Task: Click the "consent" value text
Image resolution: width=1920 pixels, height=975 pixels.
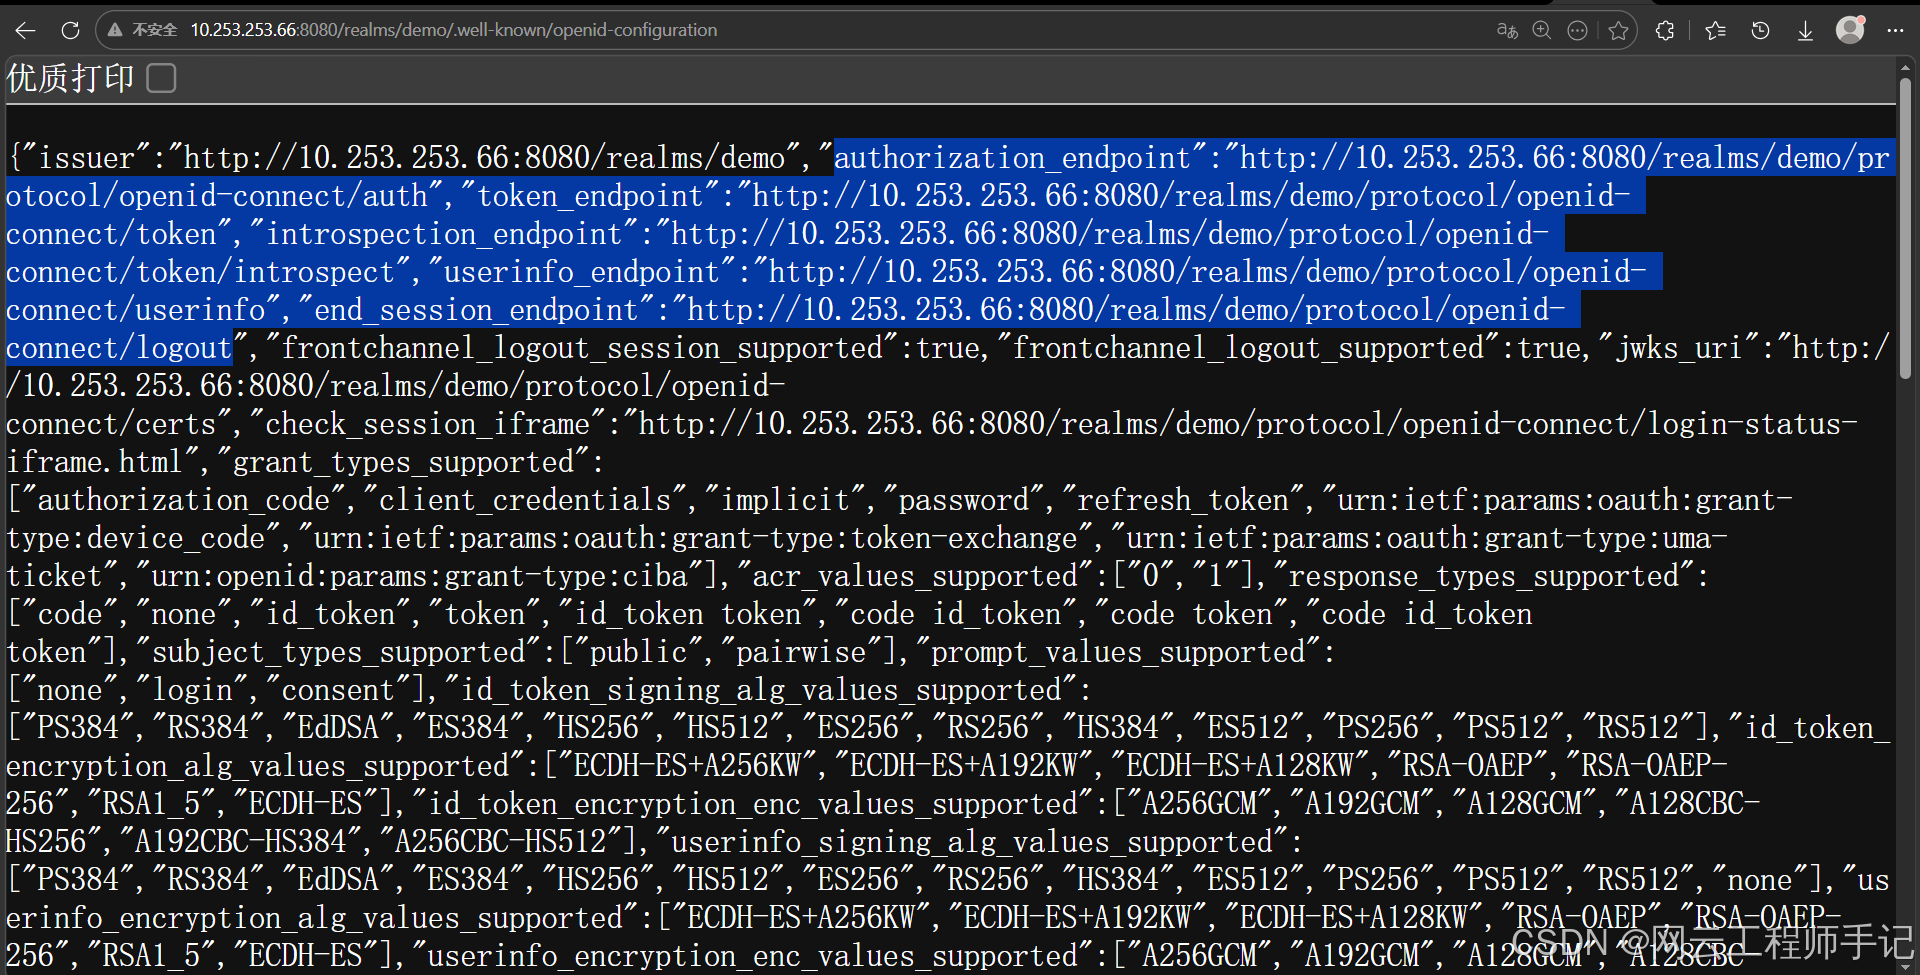Action: (x=337, y=690)
